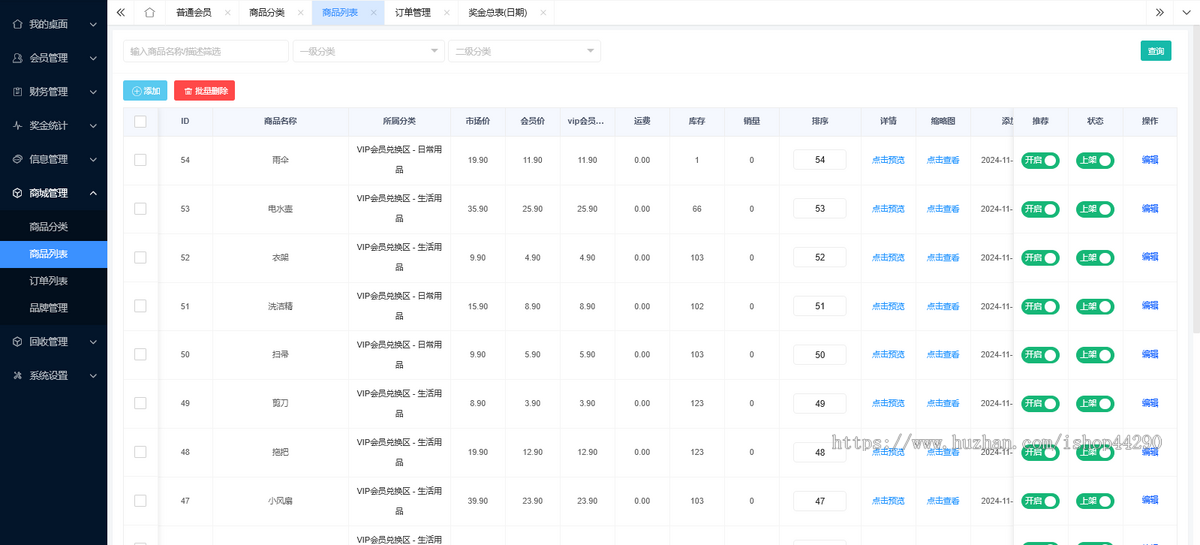This screenshot has width=1200, height=545.
Task: Click product name 小风扇
Action: tap(280, 501)
